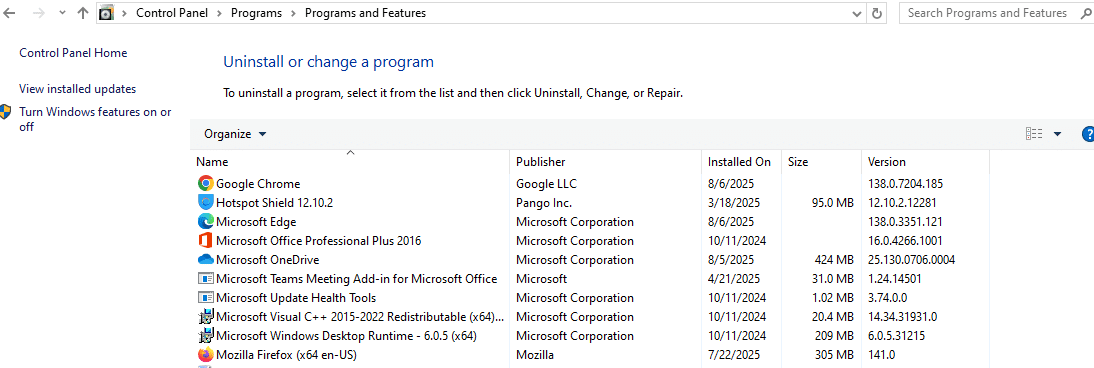Screen dimensions: 1094x368
Task: Click the change view icon
Action: [x=1034, y=134]
